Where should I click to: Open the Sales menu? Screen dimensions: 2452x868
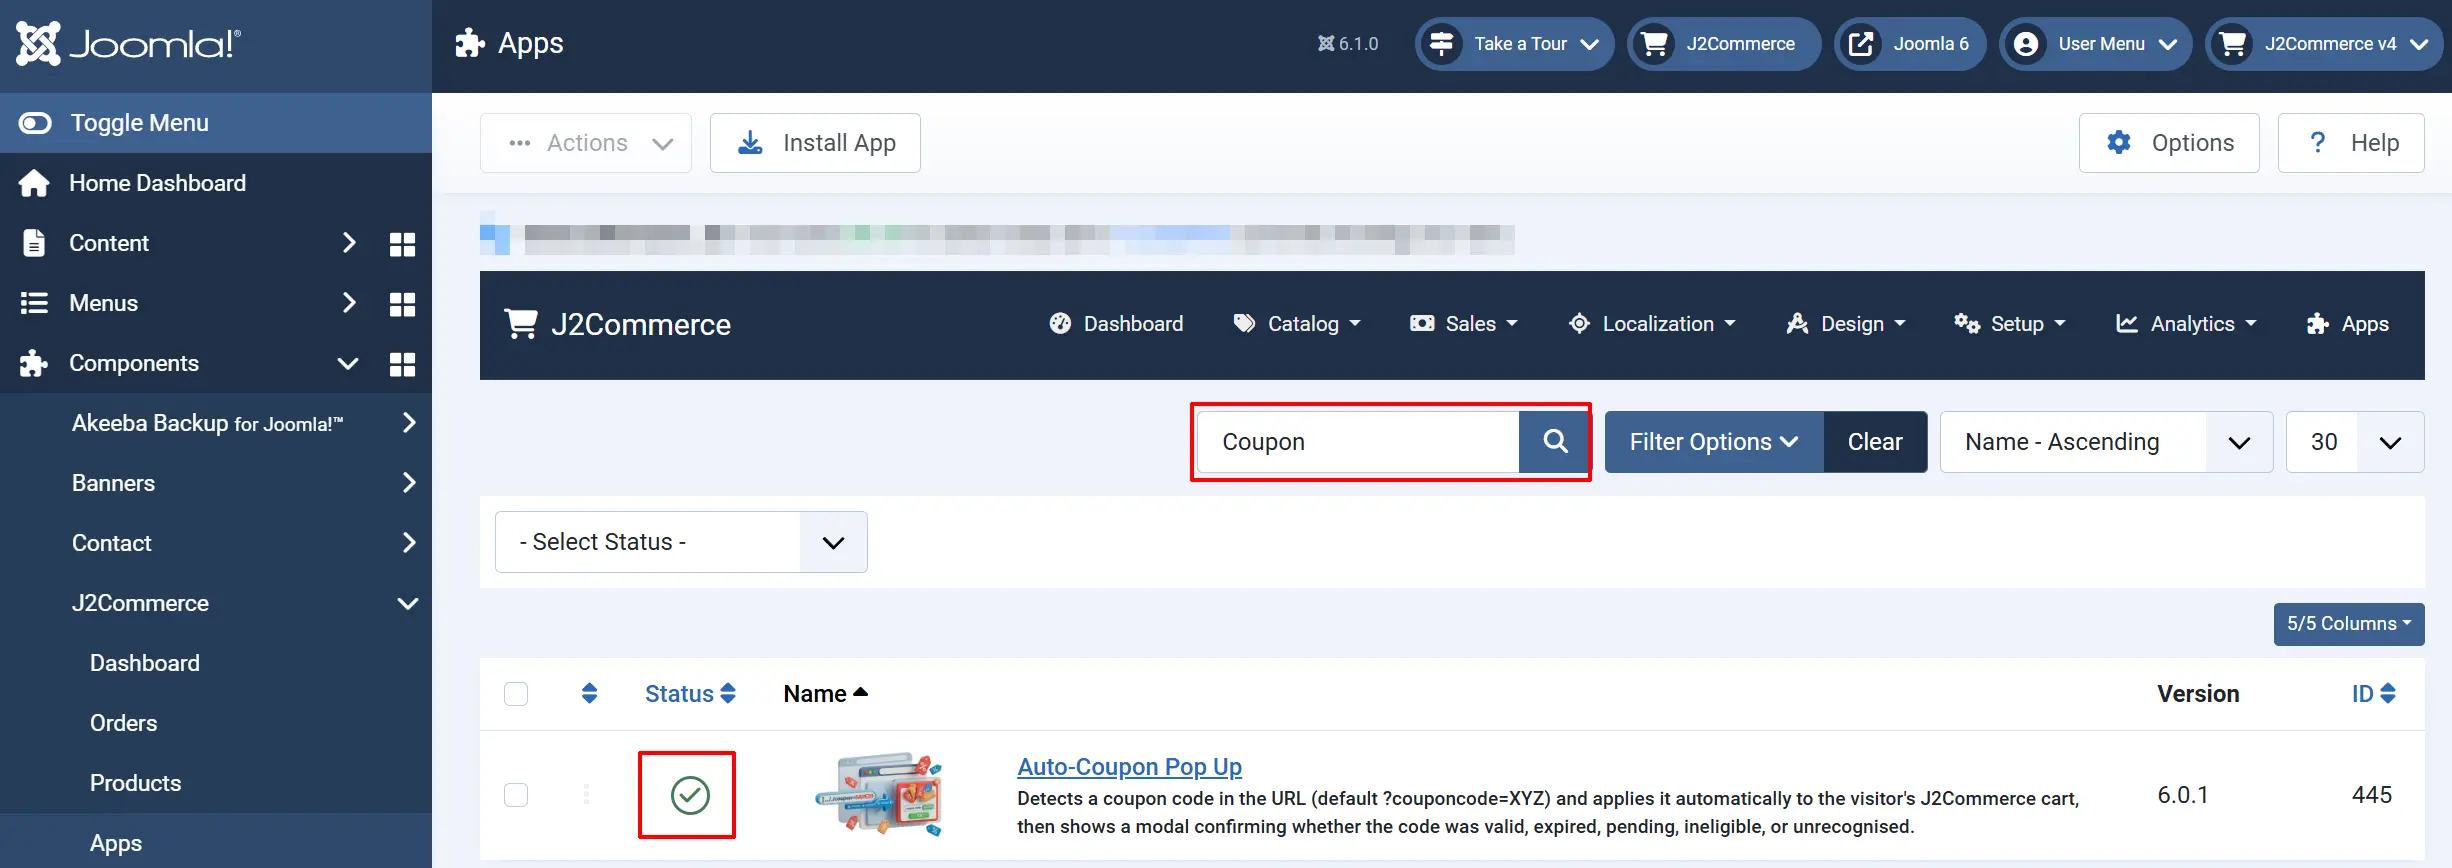click(1464, 324)
